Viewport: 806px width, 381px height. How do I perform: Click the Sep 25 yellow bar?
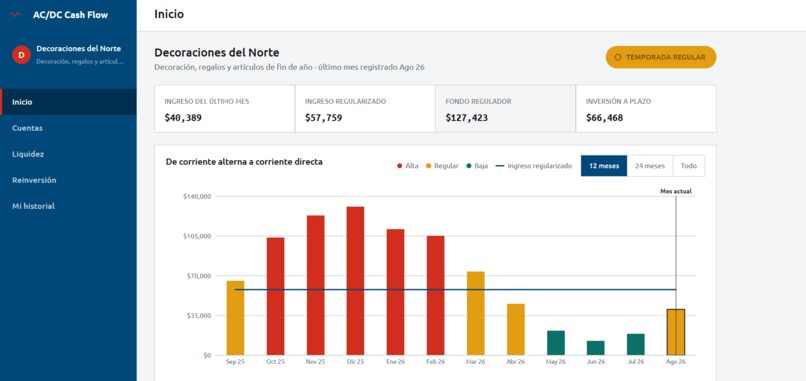coord(235,318)
